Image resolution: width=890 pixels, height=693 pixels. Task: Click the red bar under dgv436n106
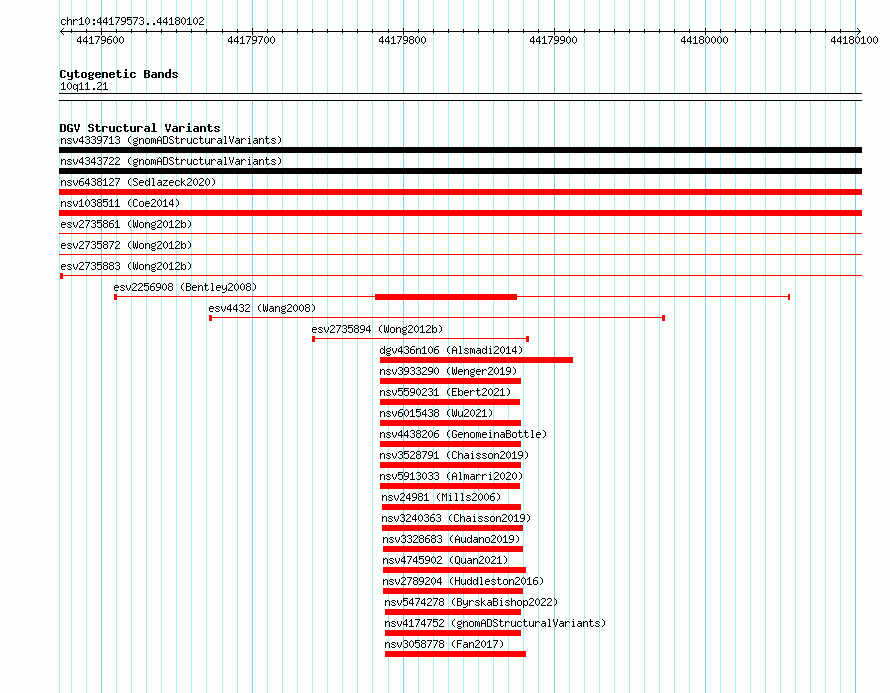[x=476, y=360]
